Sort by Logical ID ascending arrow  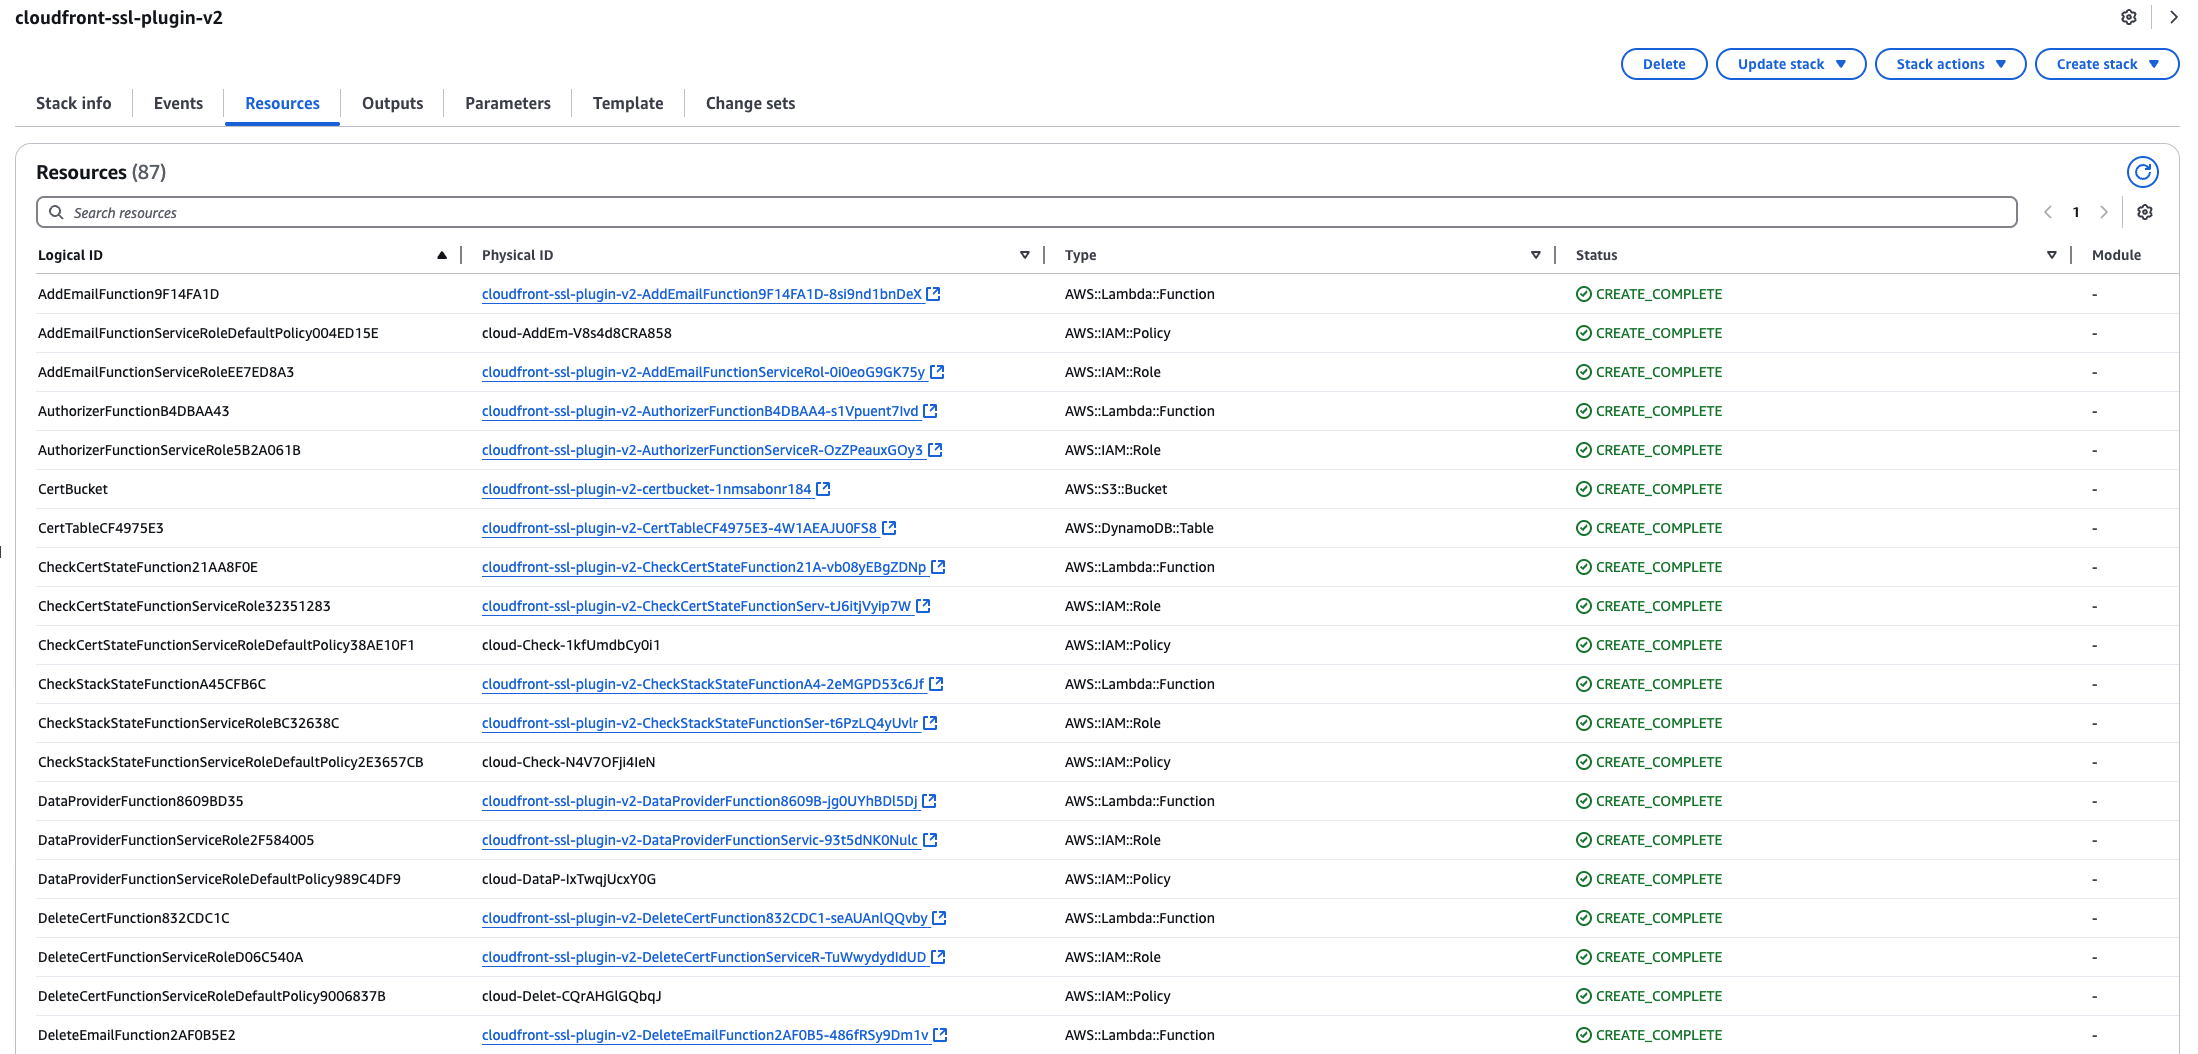click(x=442, y=255)
